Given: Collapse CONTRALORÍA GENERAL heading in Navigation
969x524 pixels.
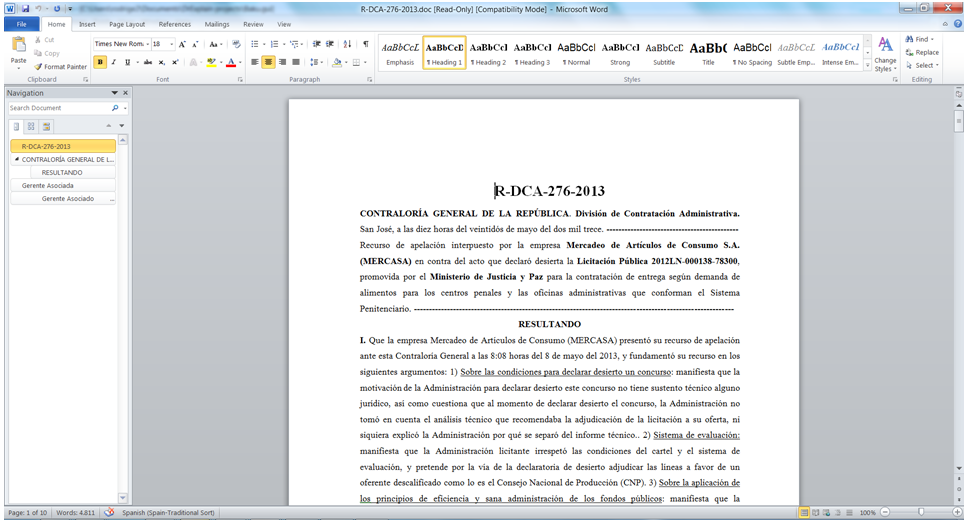Looking at the screenshot, I should [x=17, y=159].
